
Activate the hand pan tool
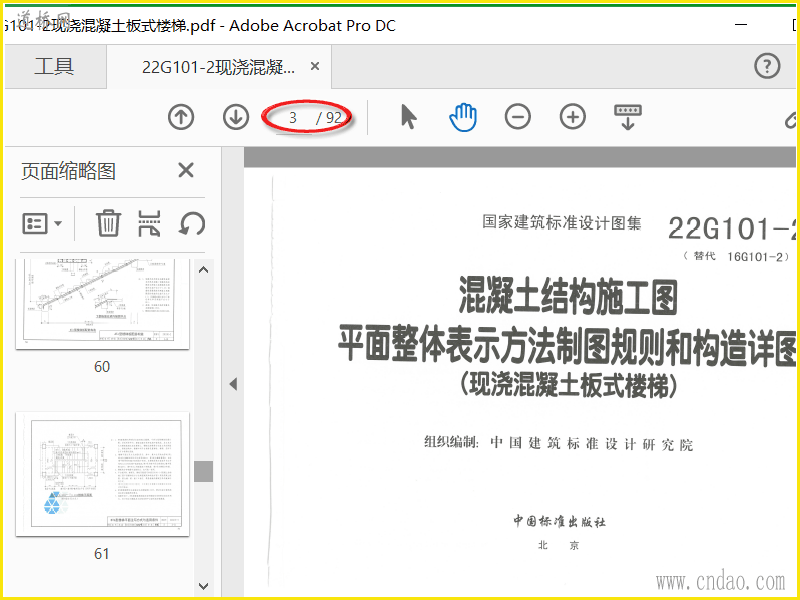(x=463, y=117)
